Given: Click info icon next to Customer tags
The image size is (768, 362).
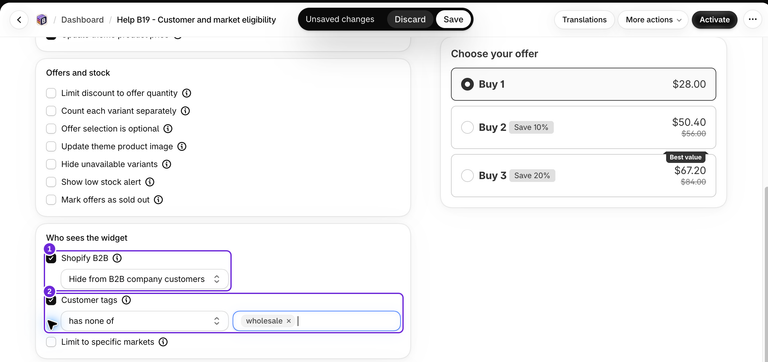Looking at the screenshot, I should tap(126, 300).
